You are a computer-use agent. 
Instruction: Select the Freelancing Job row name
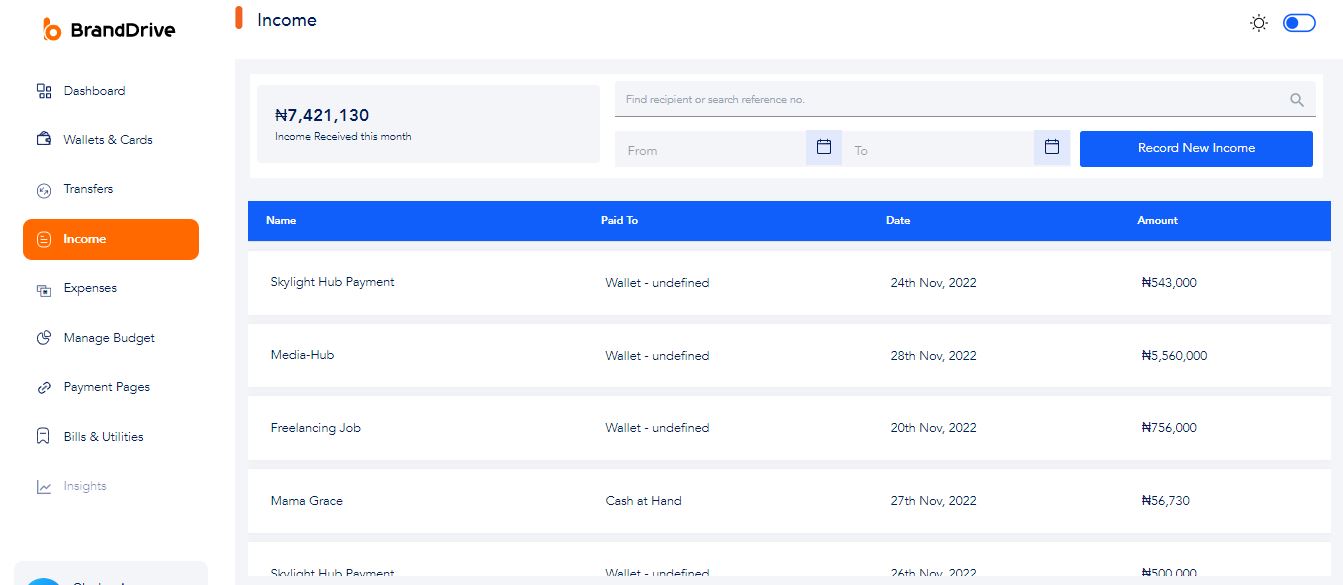315,428
